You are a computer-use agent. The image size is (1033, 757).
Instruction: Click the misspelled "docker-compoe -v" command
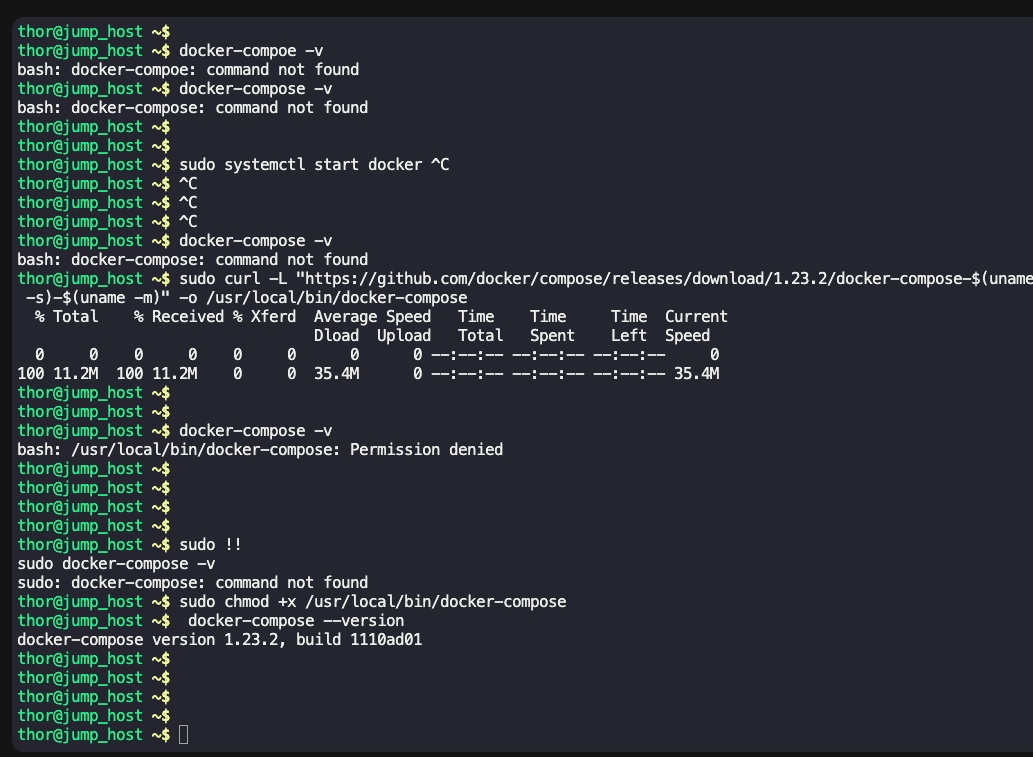pyautogui.click(x=255, y=51)
